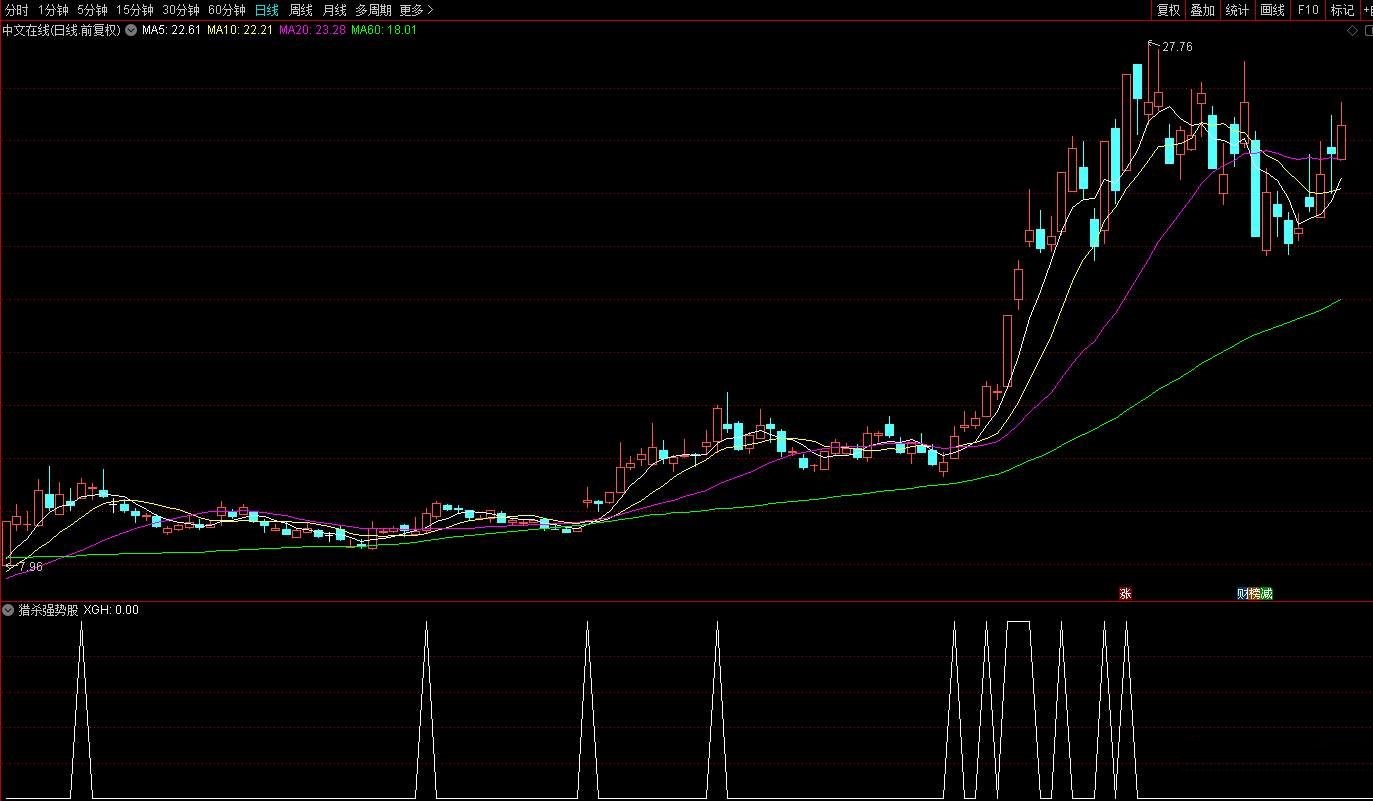This screenshot has width=1373, height=801.
Task: Click the 复权 button
Action: [1168, 10]
